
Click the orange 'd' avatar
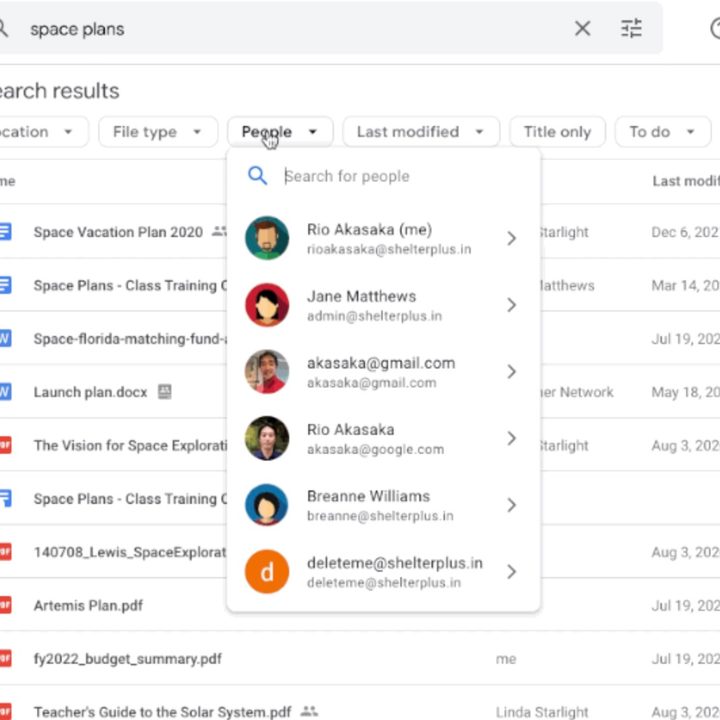click(x=267, y=572)
